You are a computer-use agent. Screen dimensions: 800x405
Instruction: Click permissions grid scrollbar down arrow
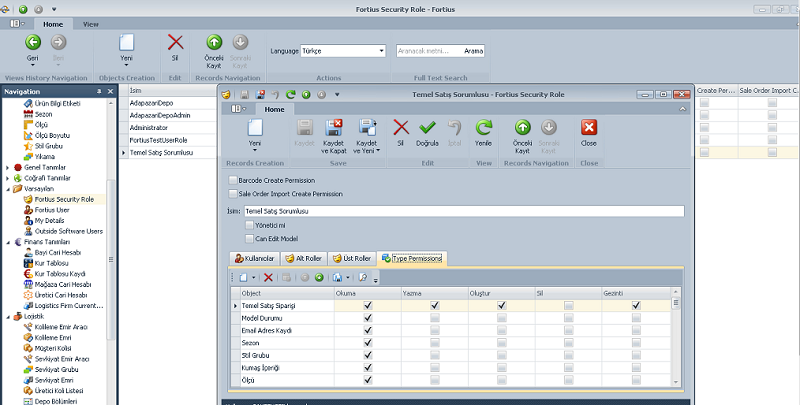pyautogui.click(x=676, y=382)
